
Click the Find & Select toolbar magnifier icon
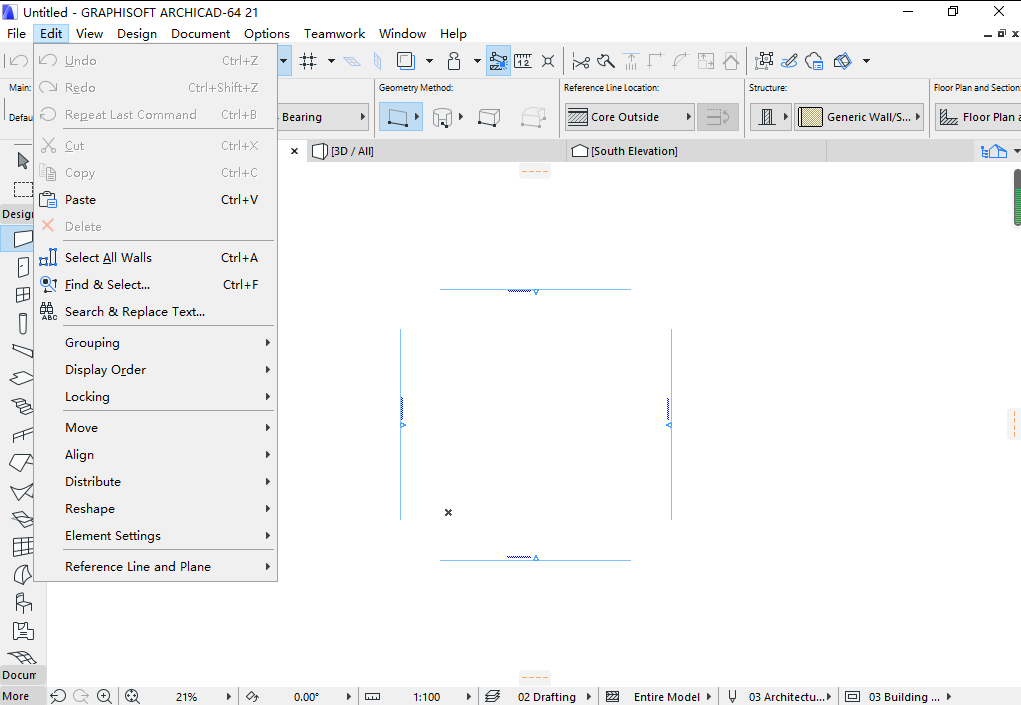click(606, 61)
